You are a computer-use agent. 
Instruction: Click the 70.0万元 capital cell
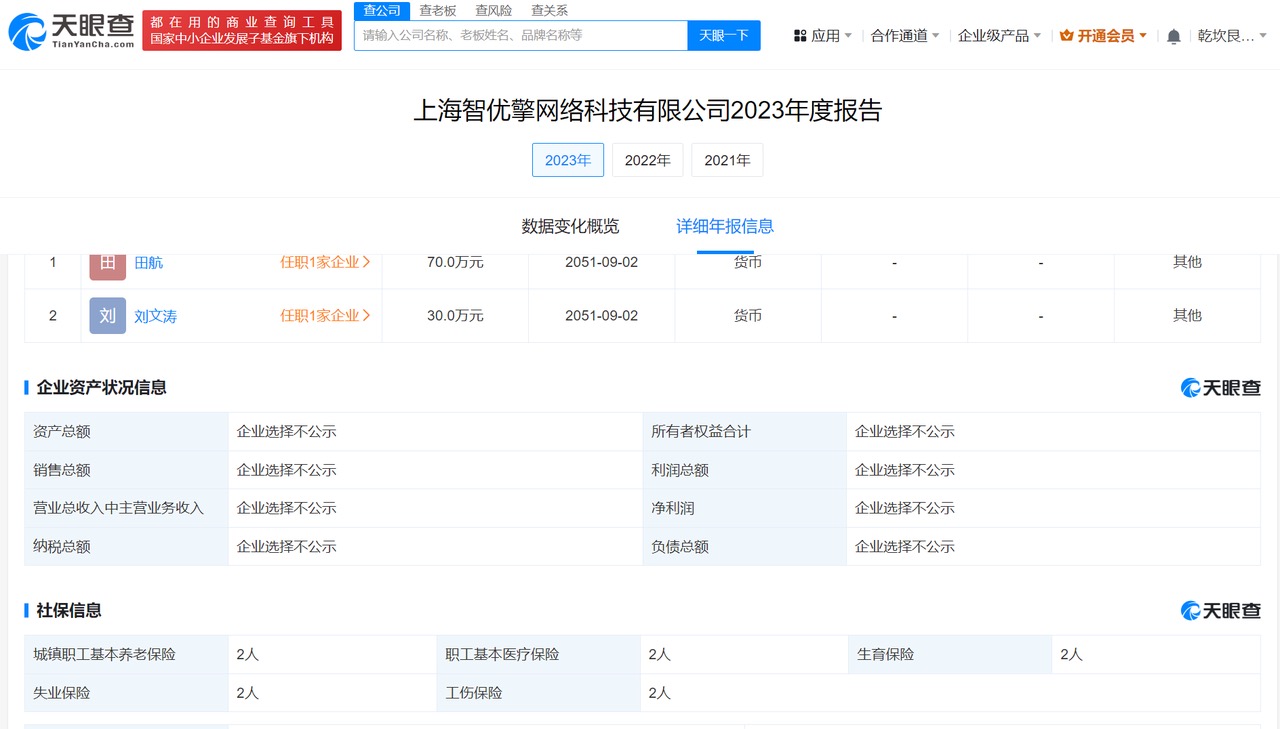coord(455,262)
